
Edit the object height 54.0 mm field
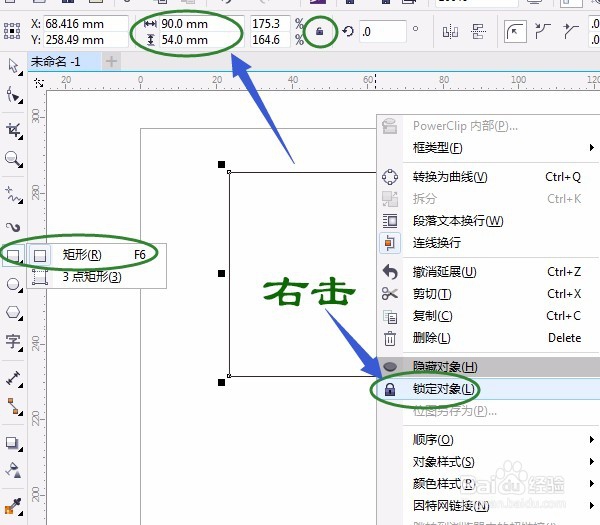point(201,40)
